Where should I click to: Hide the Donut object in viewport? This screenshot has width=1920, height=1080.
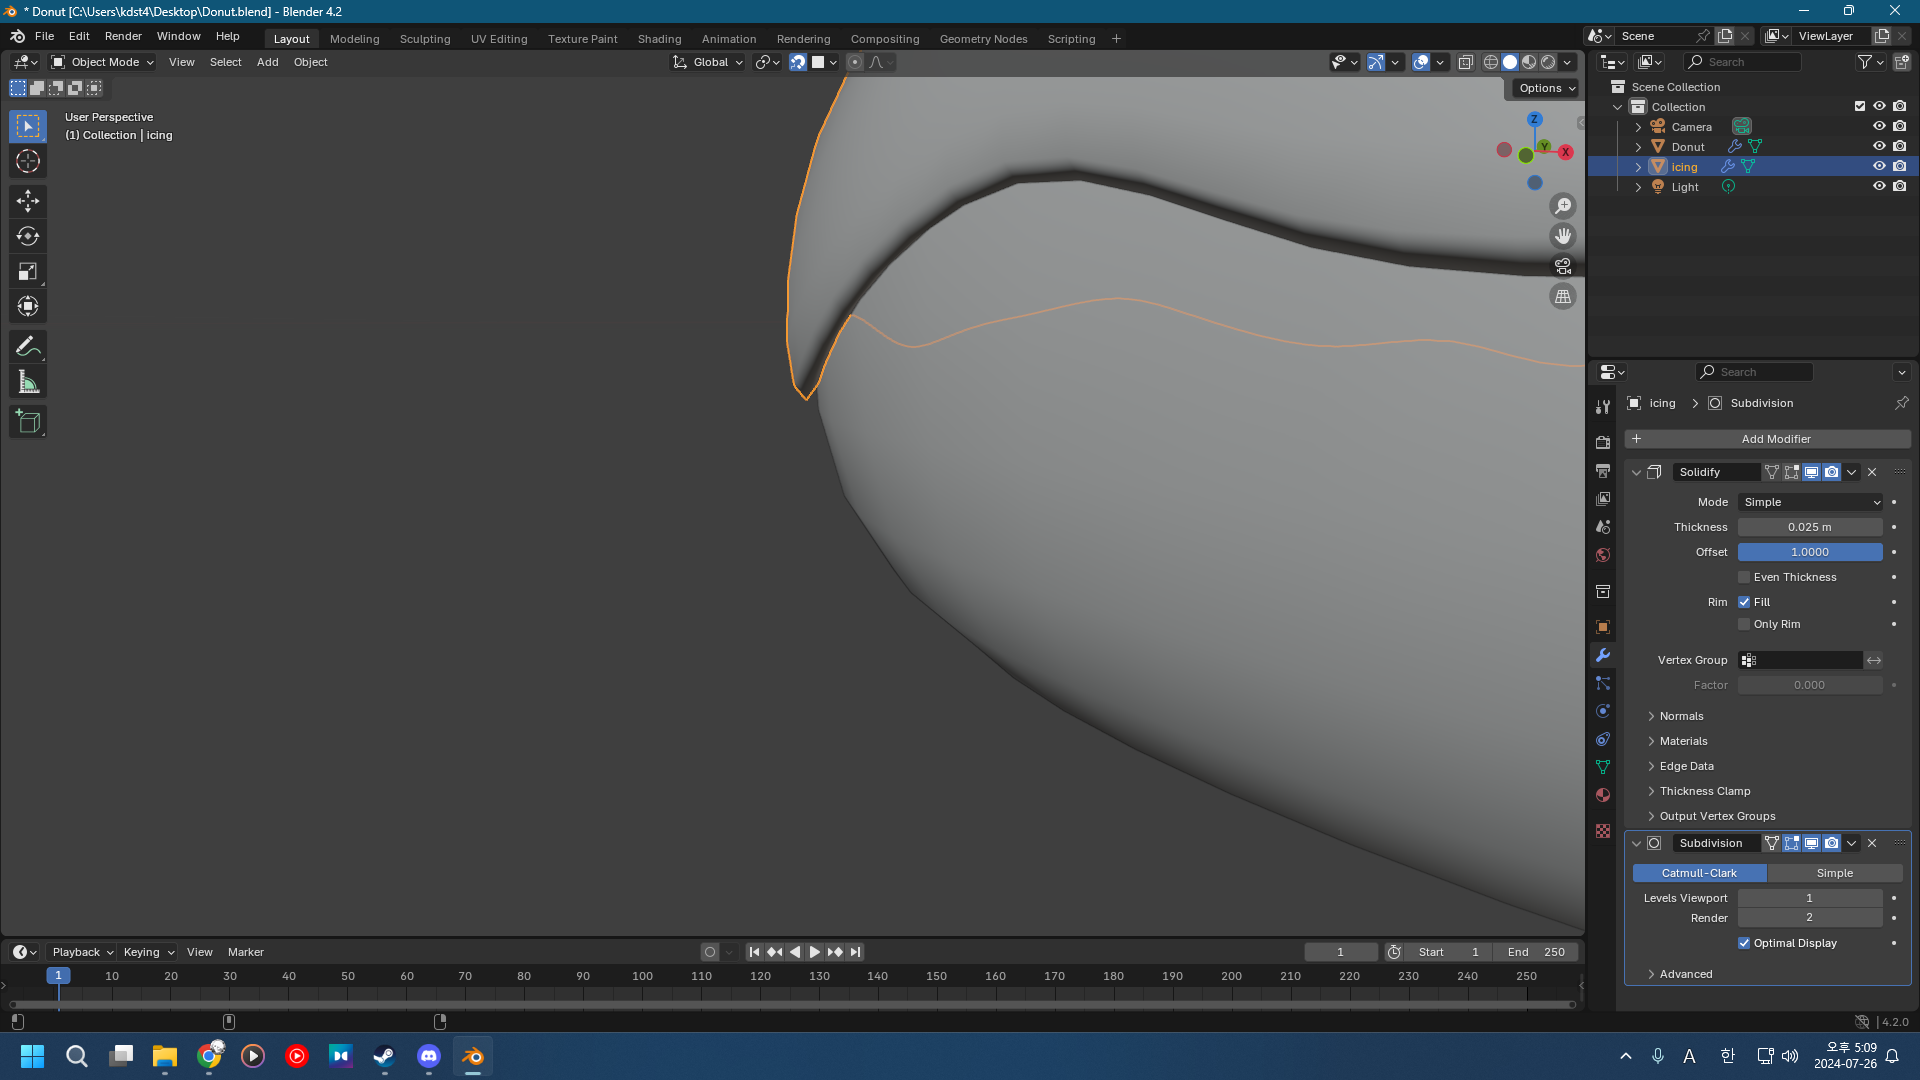coord(1879,147)
